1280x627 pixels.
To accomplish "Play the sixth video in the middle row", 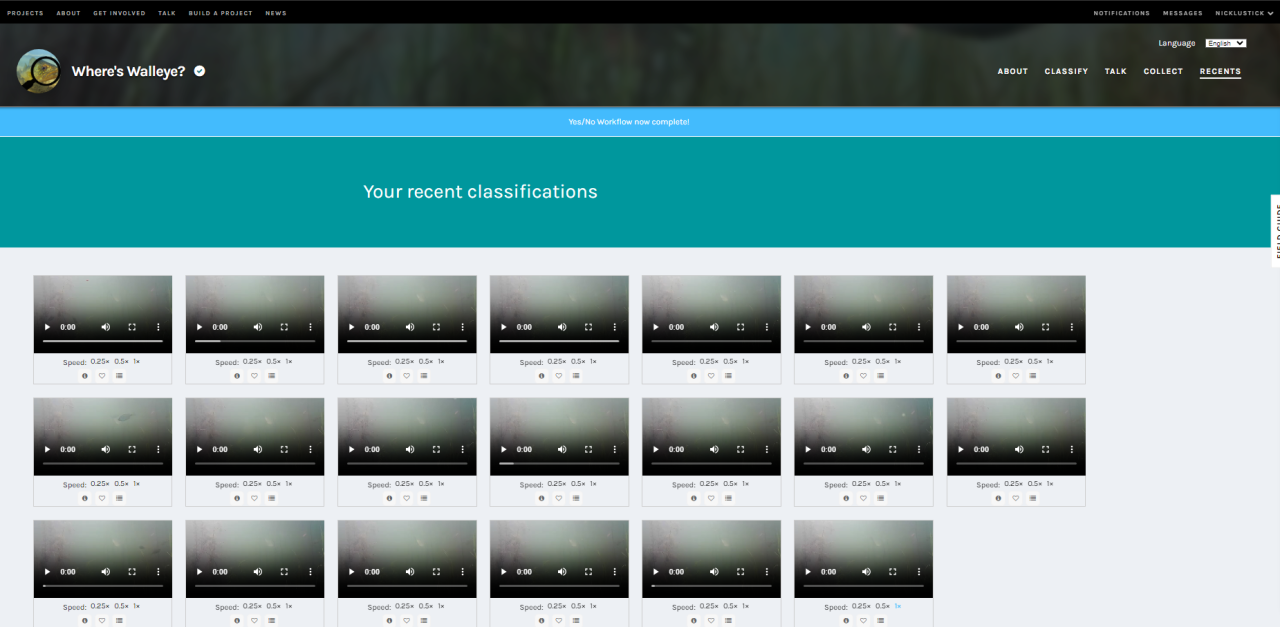I will 807,449.
